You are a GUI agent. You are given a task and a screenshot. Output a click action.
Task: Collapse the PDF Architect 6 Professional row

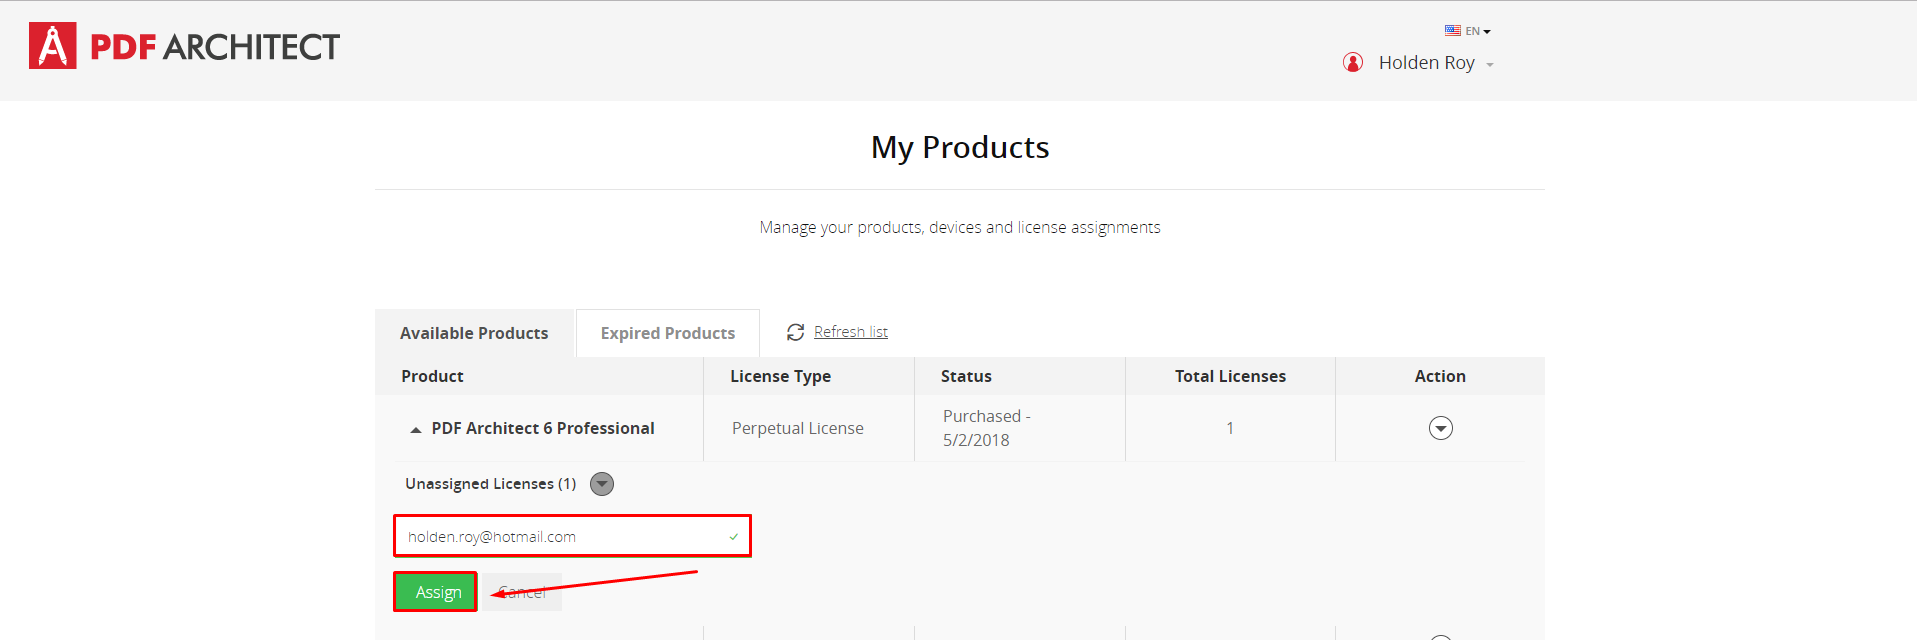pos(416,429)
